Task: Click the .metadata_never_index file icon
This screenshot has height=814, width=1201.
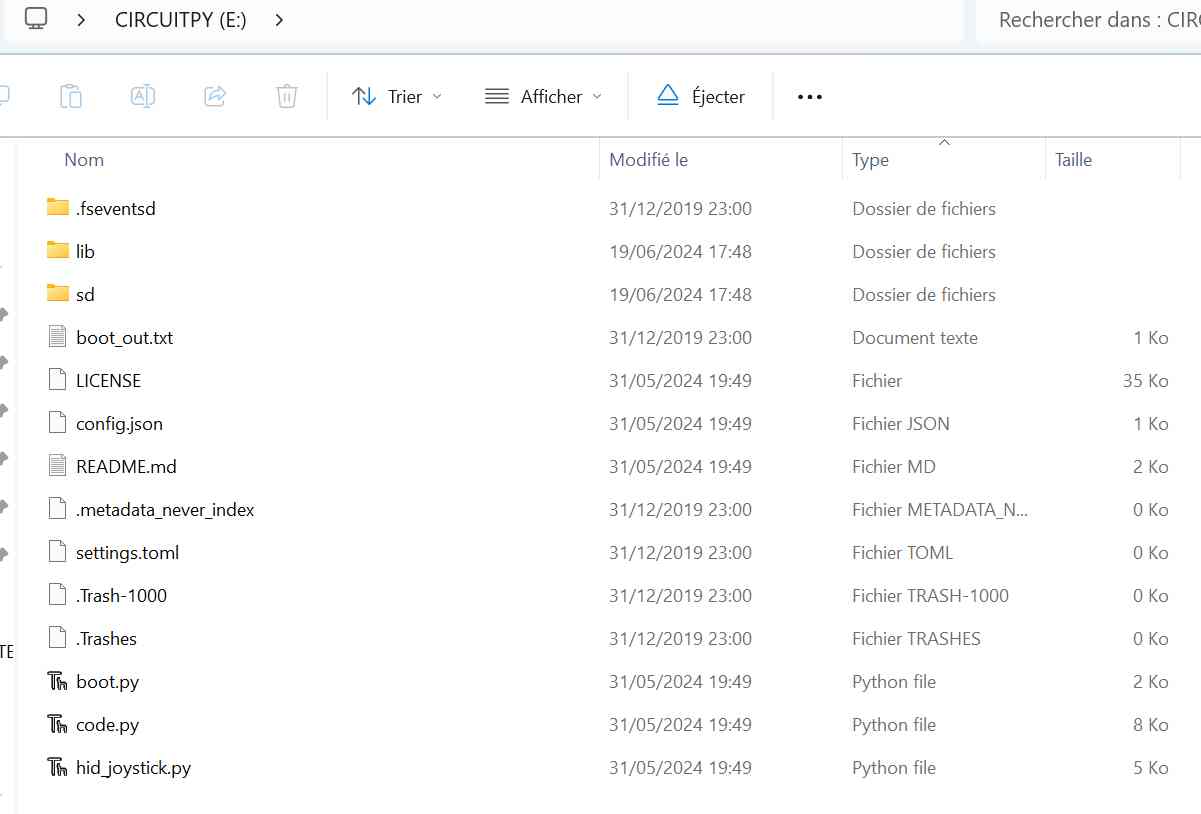Action: point(58,509)
